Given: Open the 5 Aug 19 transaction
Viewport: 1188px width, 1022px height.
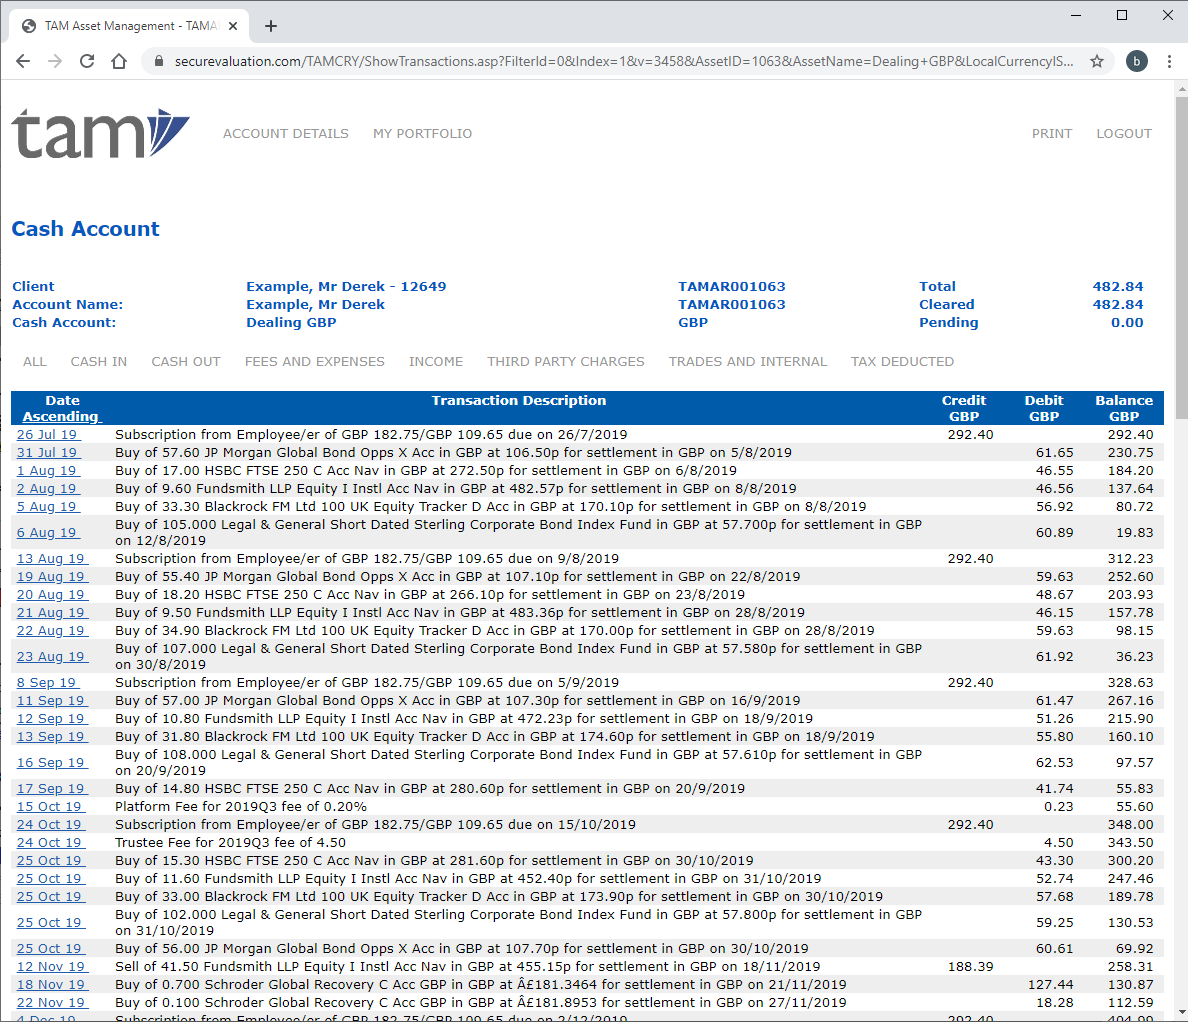Looking at the screenshot, I should [48, 506].
